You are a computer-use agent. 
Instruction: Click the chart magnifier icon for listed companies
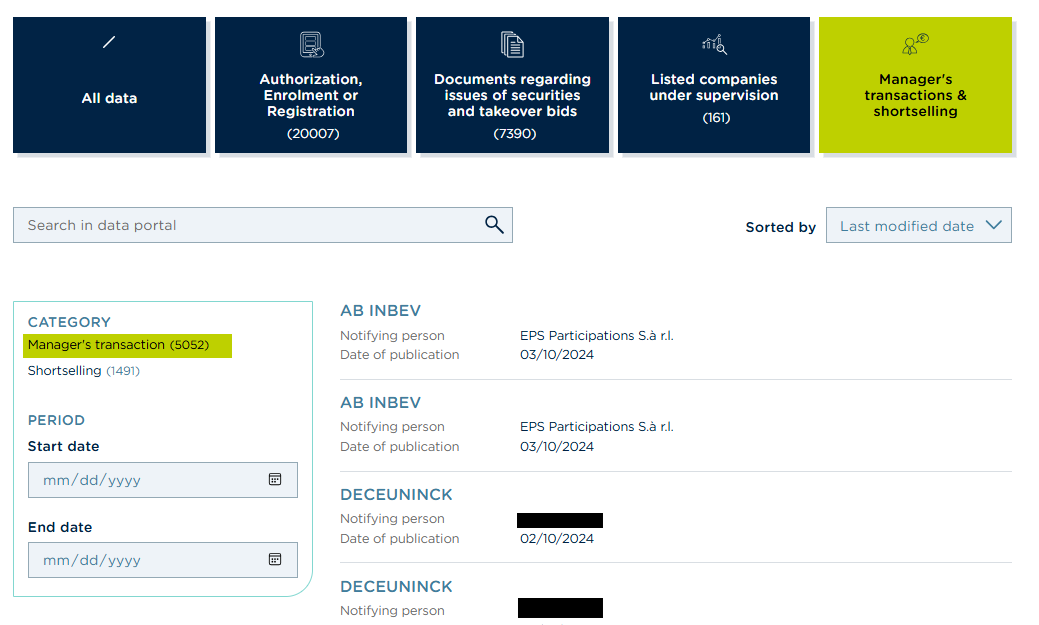pos(713,43)
